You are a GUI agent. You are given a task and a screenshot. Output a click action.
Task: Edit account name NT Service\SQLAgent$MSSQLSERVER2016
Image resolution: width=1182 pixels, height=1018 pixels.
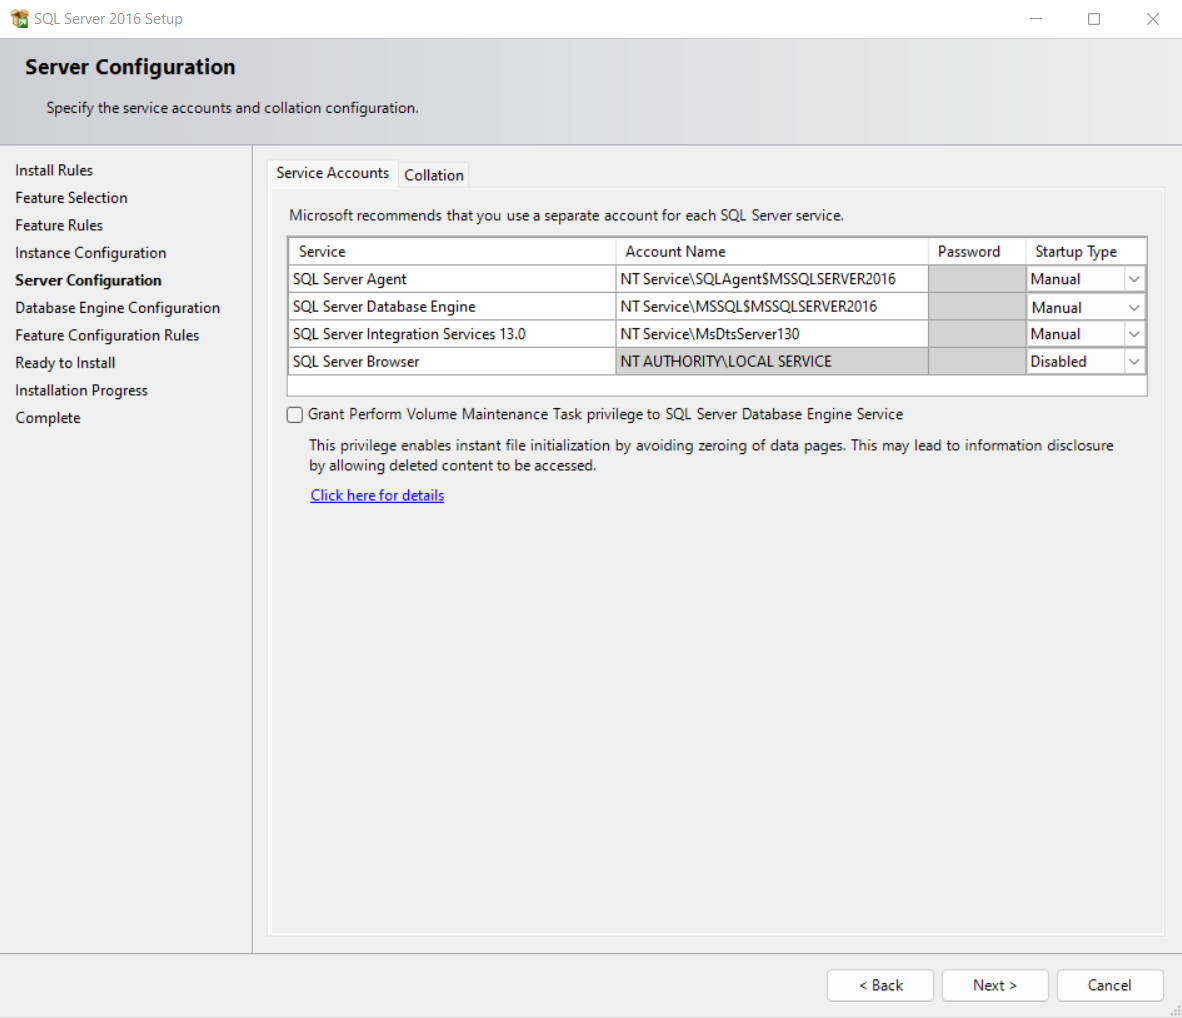coord(772,279)
